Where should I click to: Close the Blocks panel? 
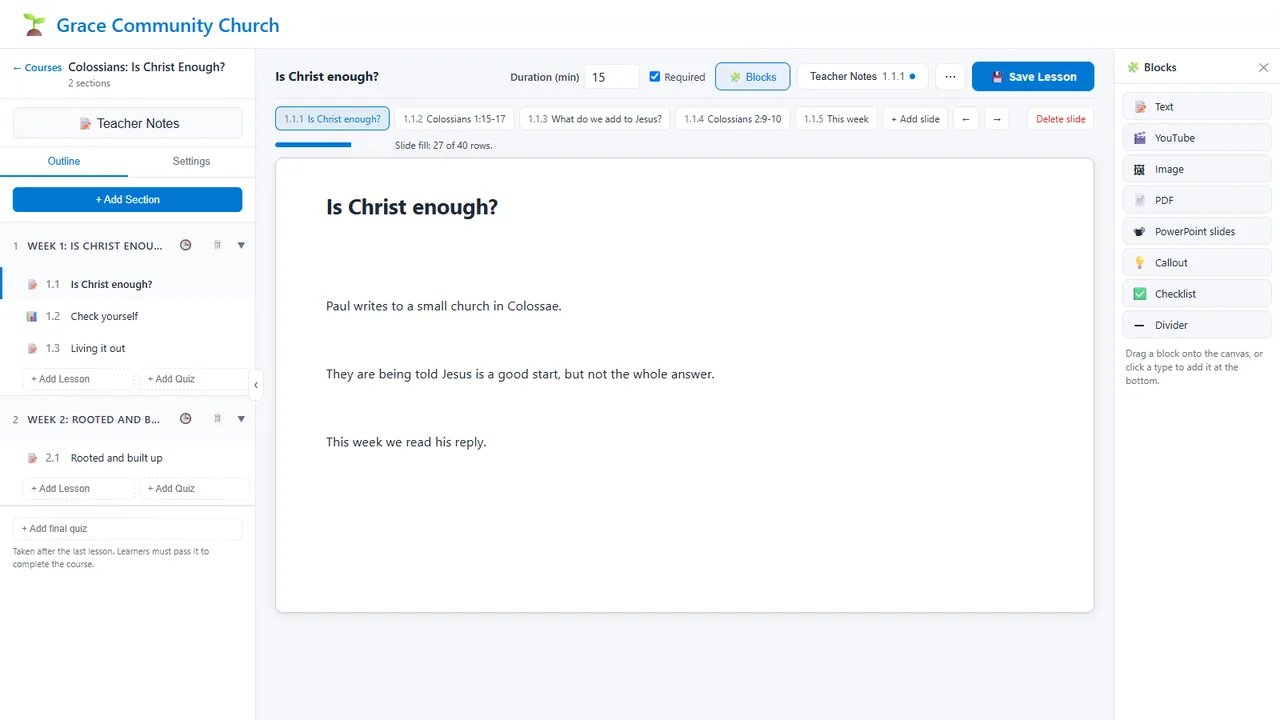point(1263,68)
